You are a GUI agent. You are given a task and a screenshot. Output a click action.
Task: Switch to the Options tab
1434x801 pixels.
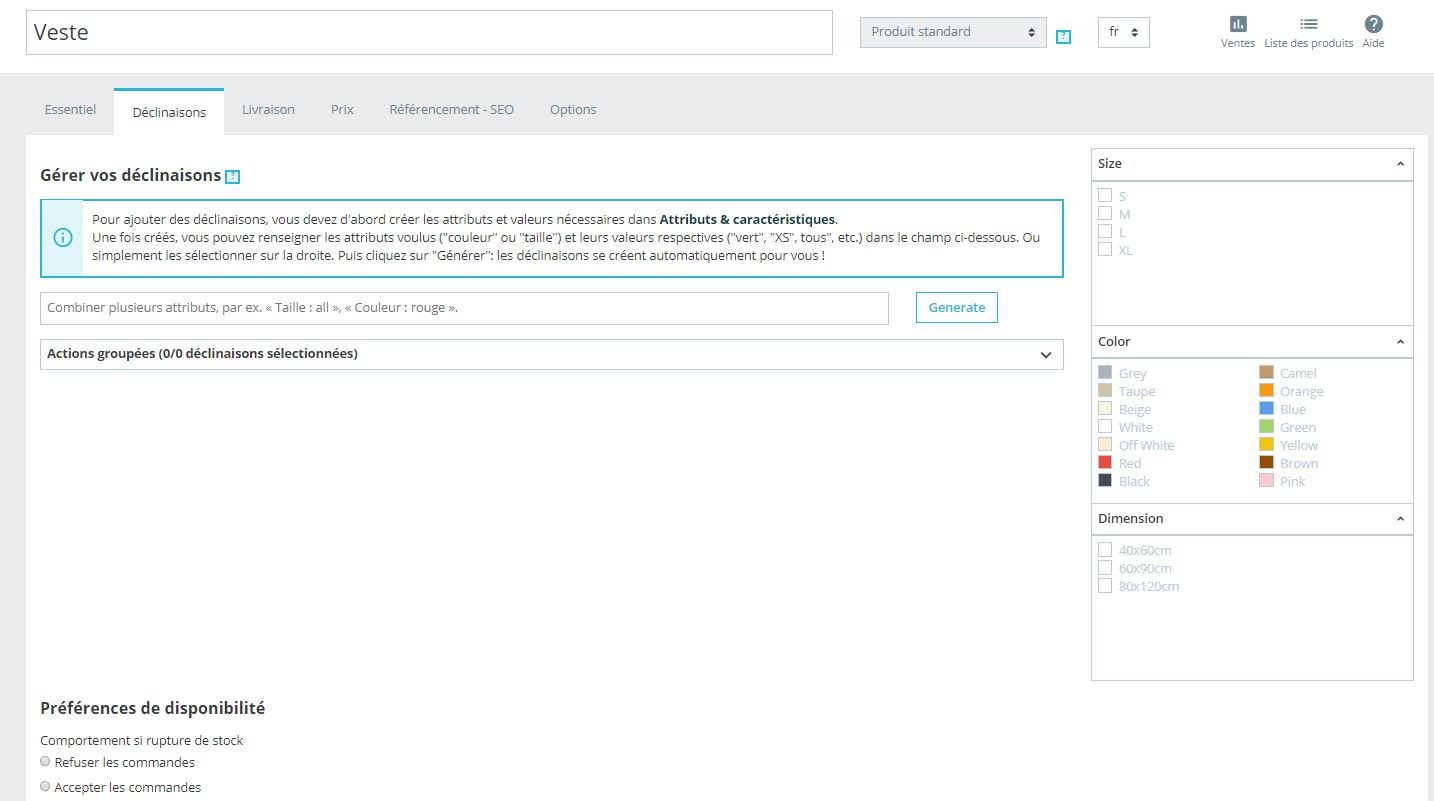tap(573, 110)
